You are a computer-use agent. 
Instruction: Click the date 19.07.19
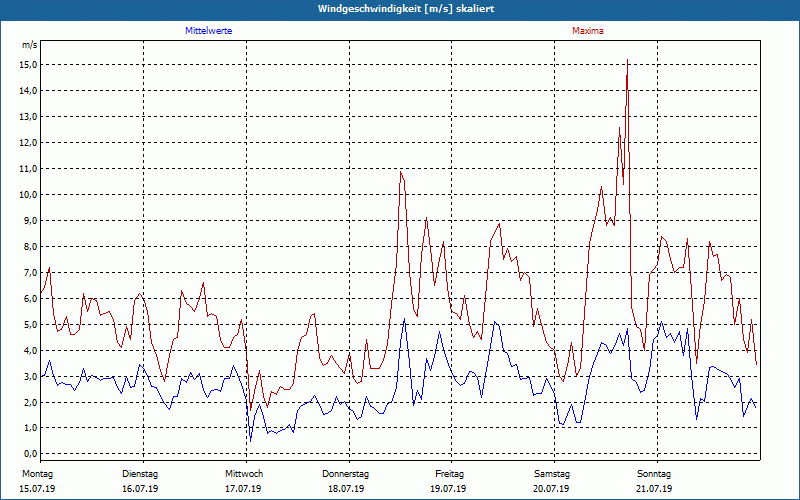448,489
